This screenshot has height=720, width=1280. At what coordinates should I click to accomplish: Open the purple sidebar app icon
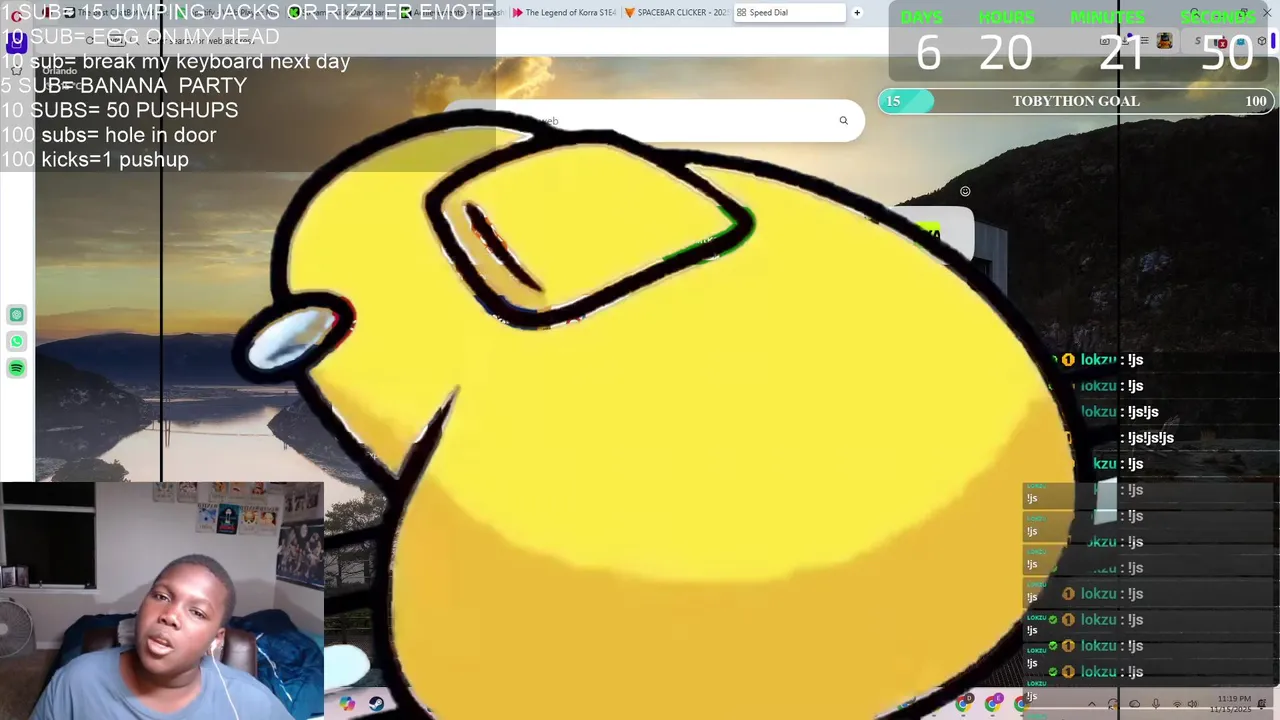coord(16,45)
